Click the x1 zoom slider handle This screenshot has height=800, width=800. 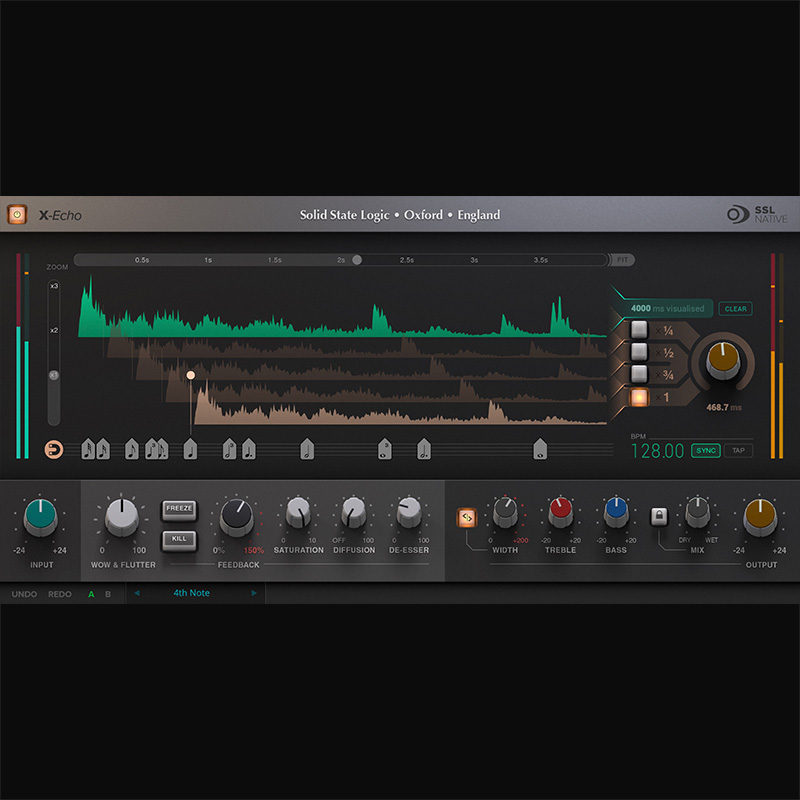click(x=54, y=375)
